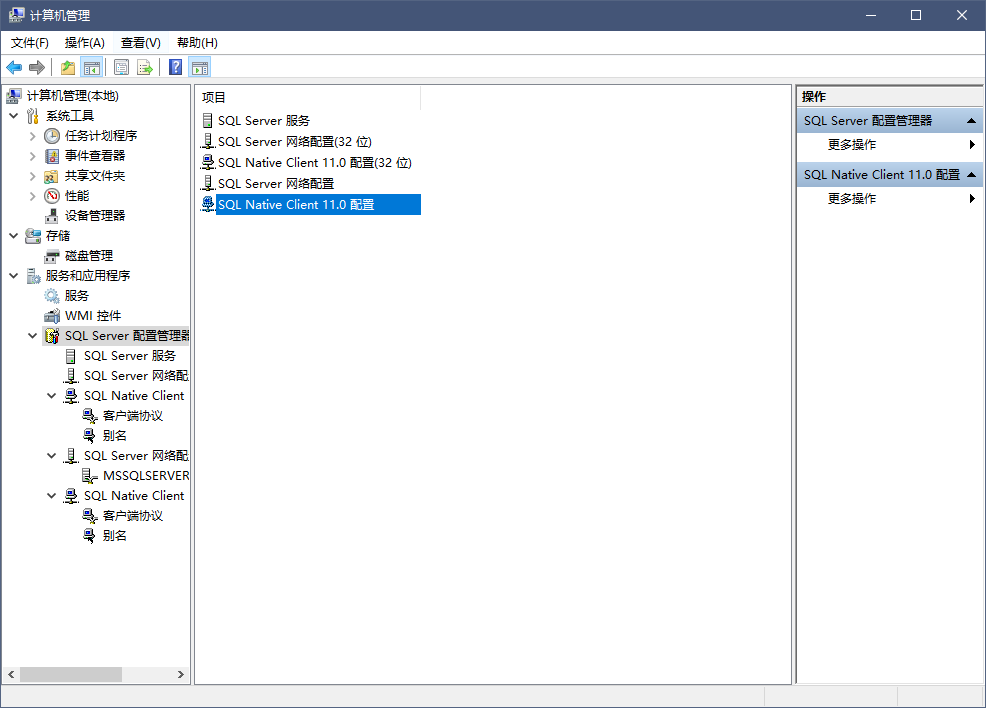Click the refresh toolbar icon beside the console tree toggle
This screenshot has height=708, width=986.
click(x=121, y=67)
